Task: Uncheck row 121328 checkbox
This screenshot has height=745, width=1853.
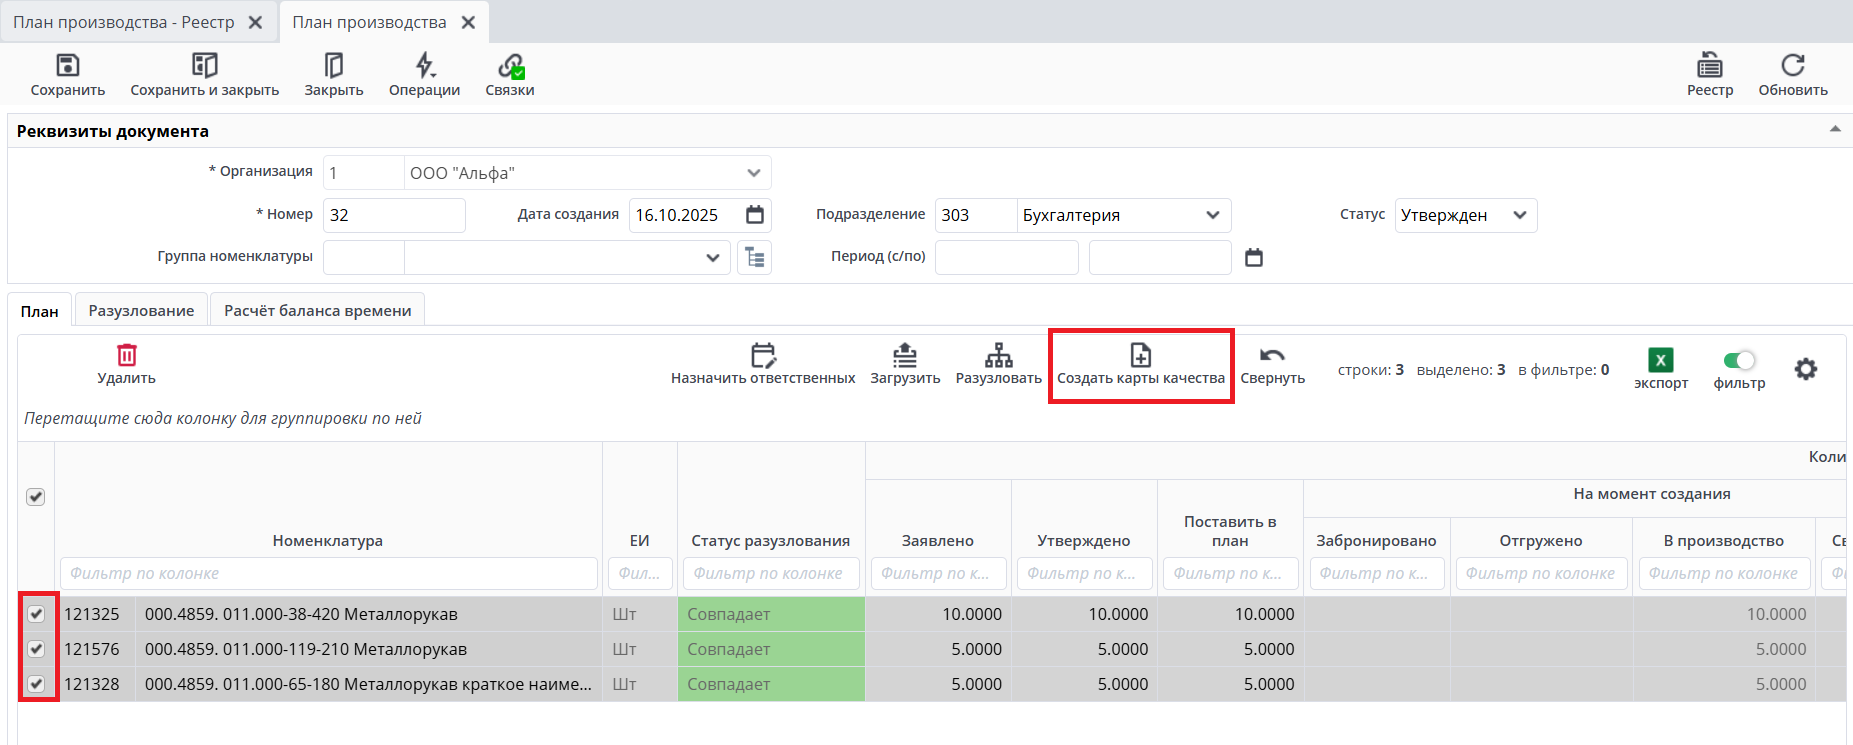Action: [x=37, y=684]
